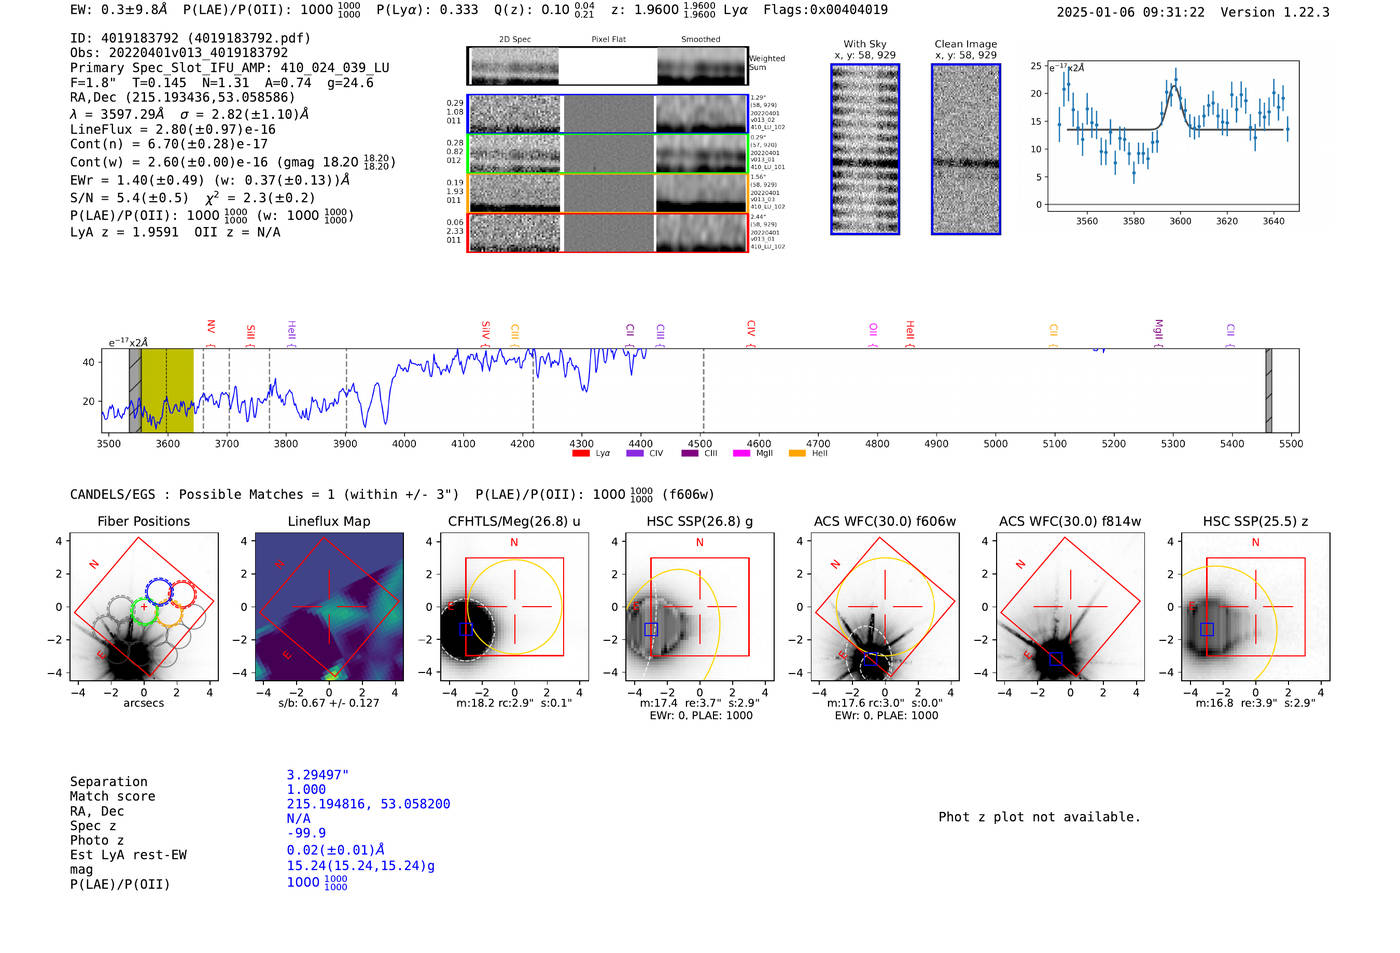Open the HSC SSP(26.8) g image
This screenshot has height=953, width=1400.
click(700, 606)
